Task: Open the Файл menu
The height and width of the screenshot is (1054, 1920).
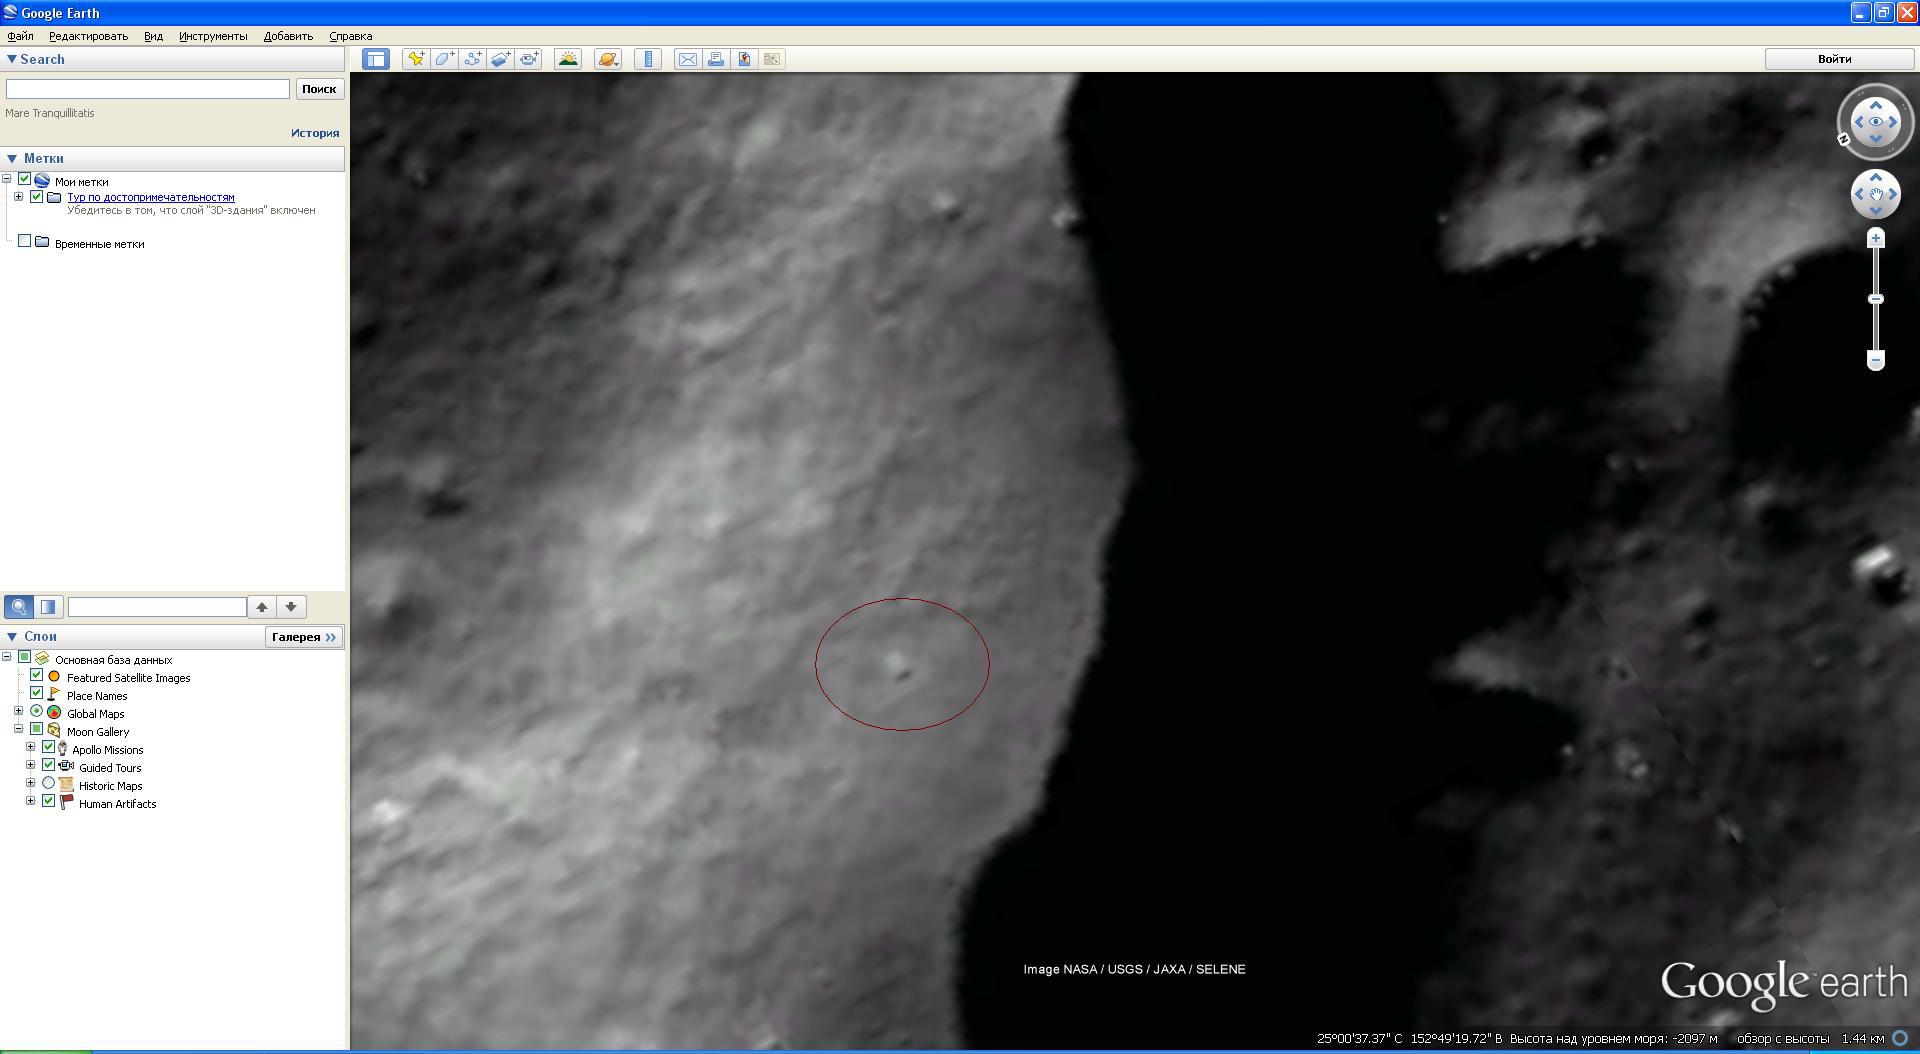Action: click(x=20, y=36)
